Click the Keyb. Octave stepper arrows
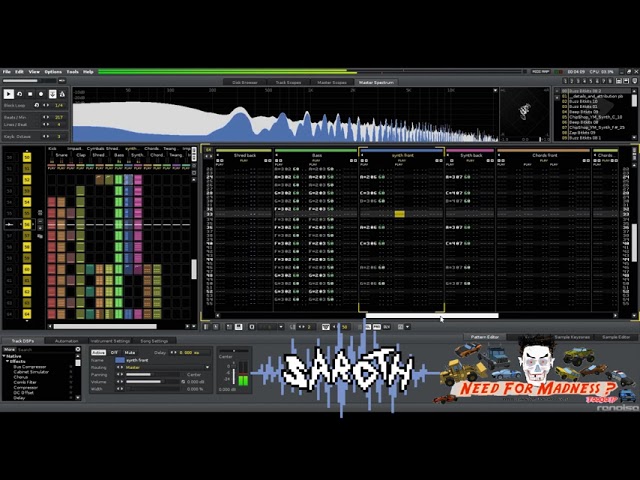The height and width of the screenshot is (480, 640). click(x=46, y=136)
